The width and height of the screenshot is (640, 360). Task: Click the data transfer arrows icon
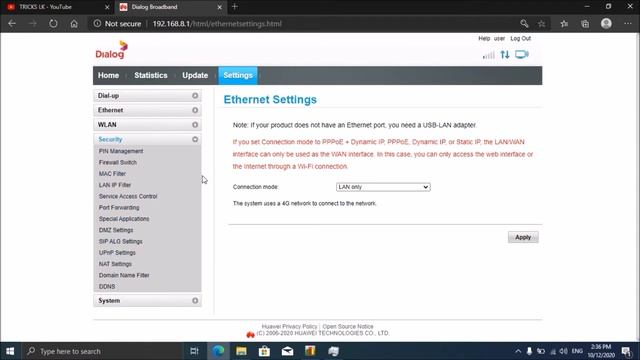point(505,54)
